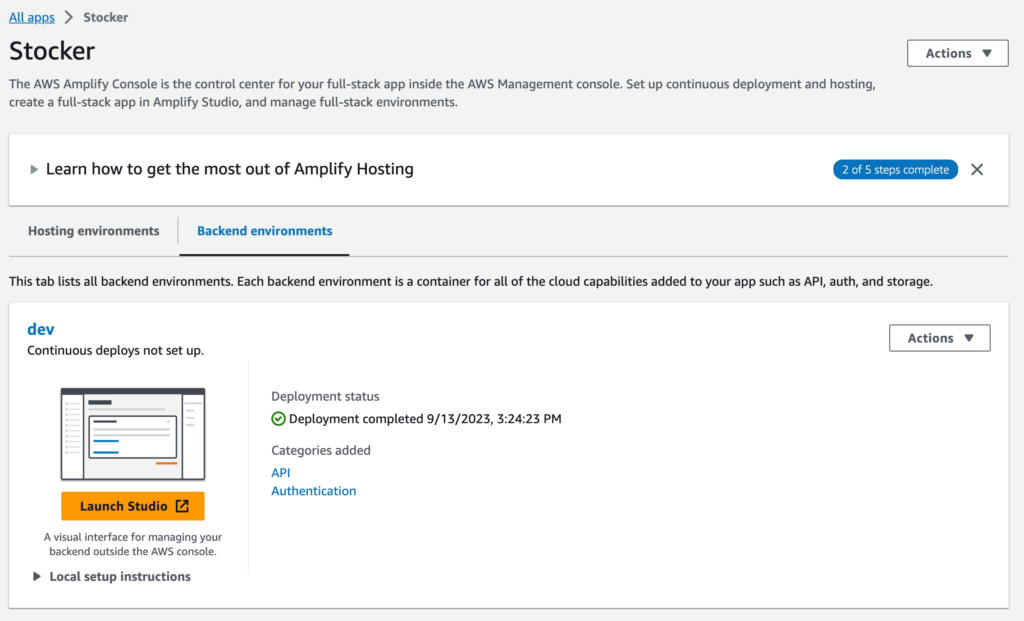Expand Local setup instructions
This screenshot has height=621, width=1024.
[37, 577]
